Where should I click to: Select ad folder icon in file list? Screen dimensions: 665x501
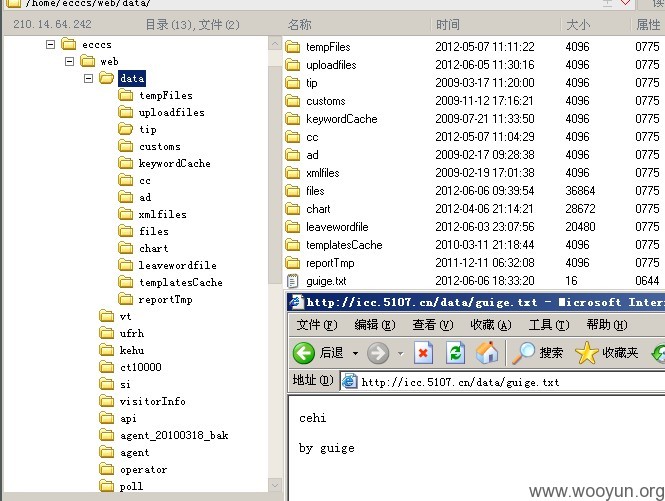tap(293, 155)
